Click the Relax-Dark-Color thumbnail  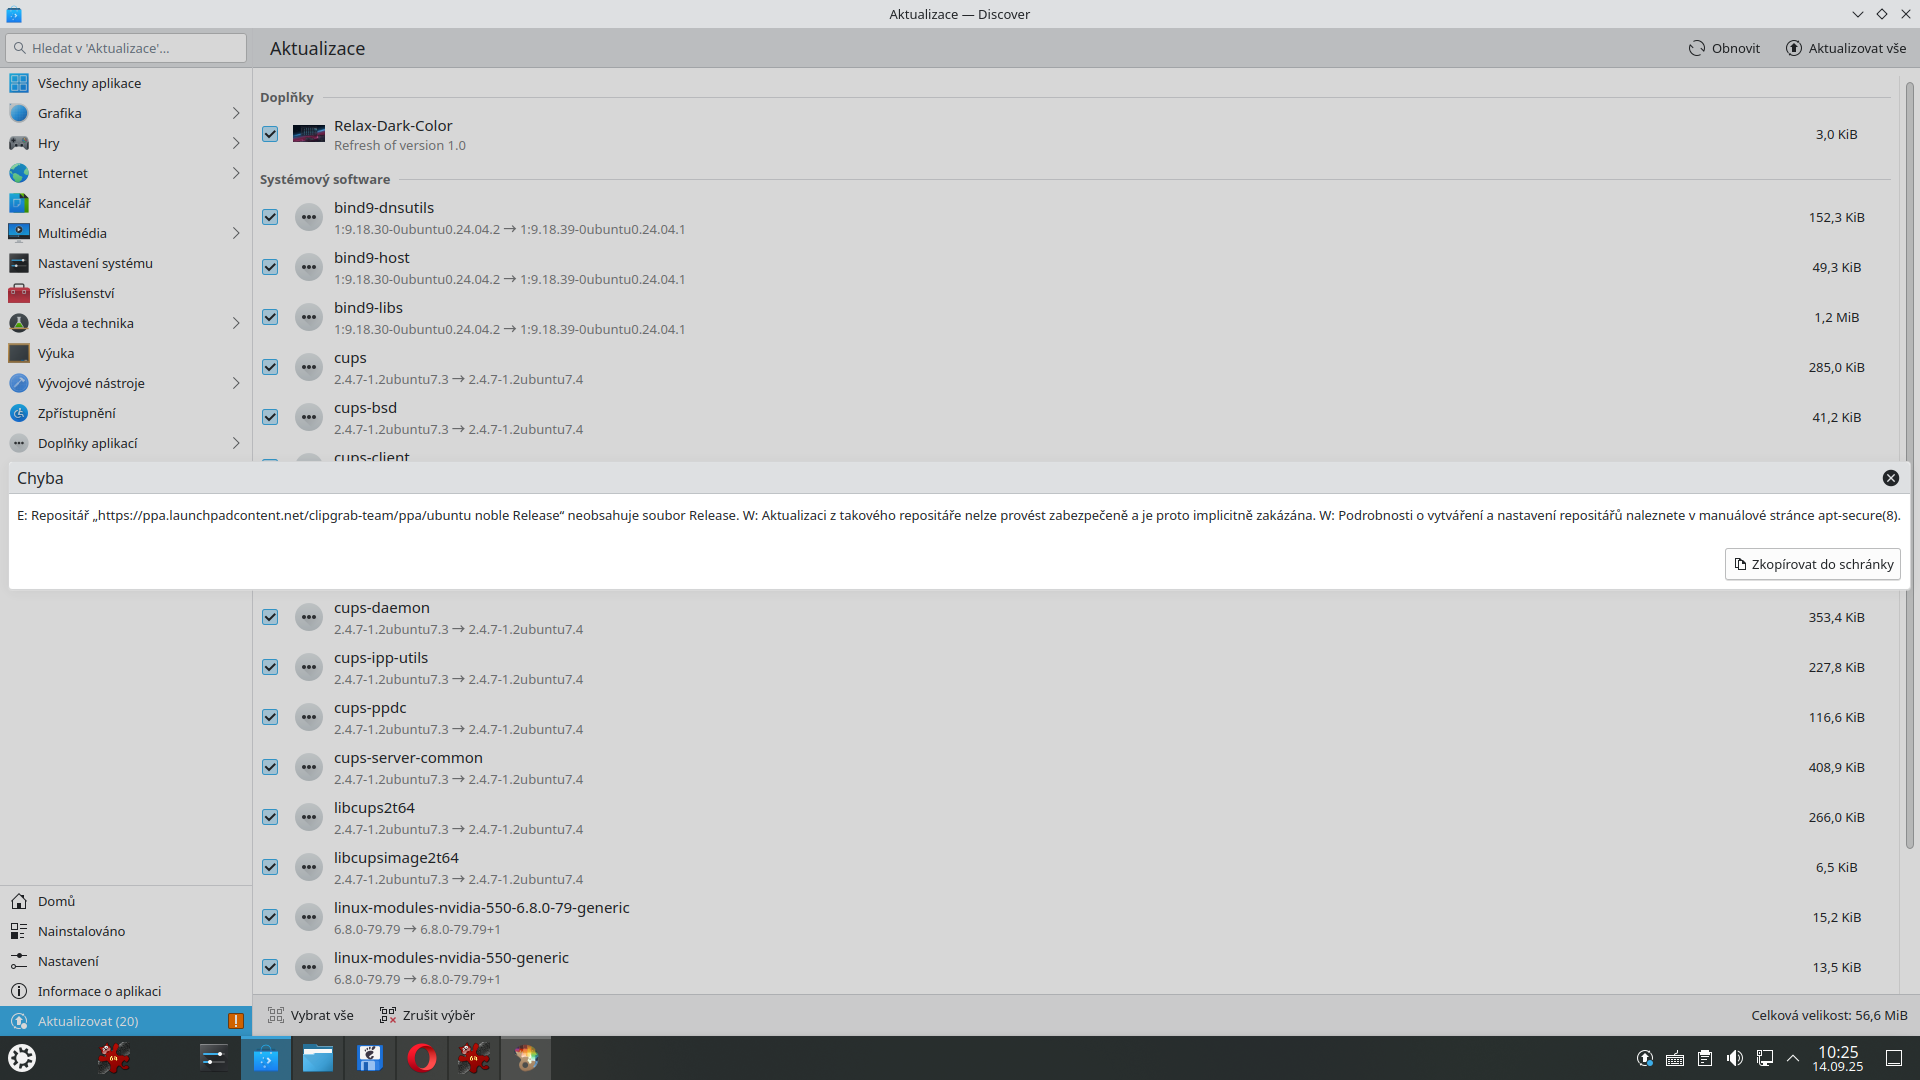coord(309,134)
